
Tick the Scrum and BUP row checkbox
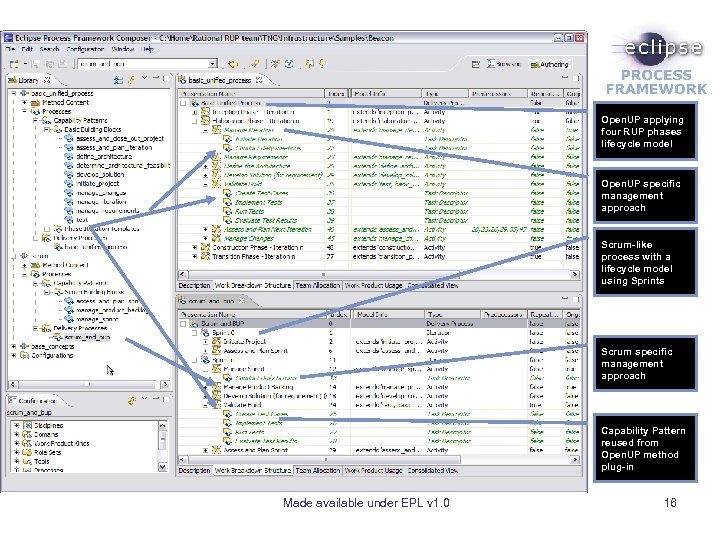[183, 324]
